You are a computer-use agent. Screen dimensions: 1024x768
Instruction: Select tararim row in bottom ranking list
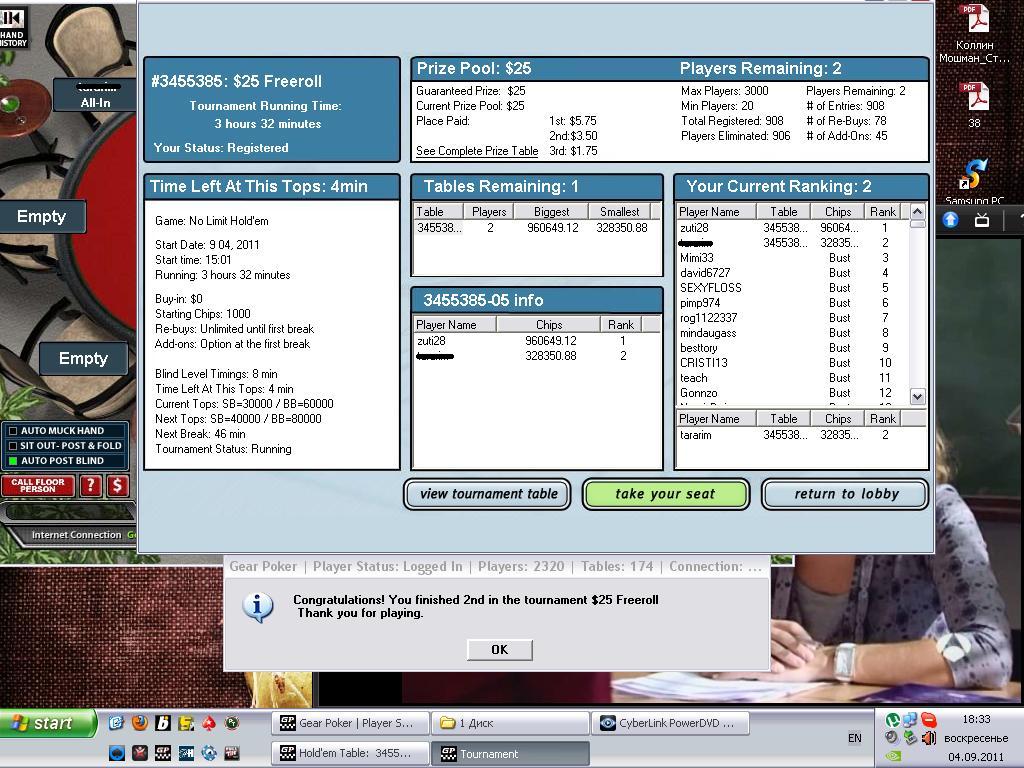click(x=800, y=435)
